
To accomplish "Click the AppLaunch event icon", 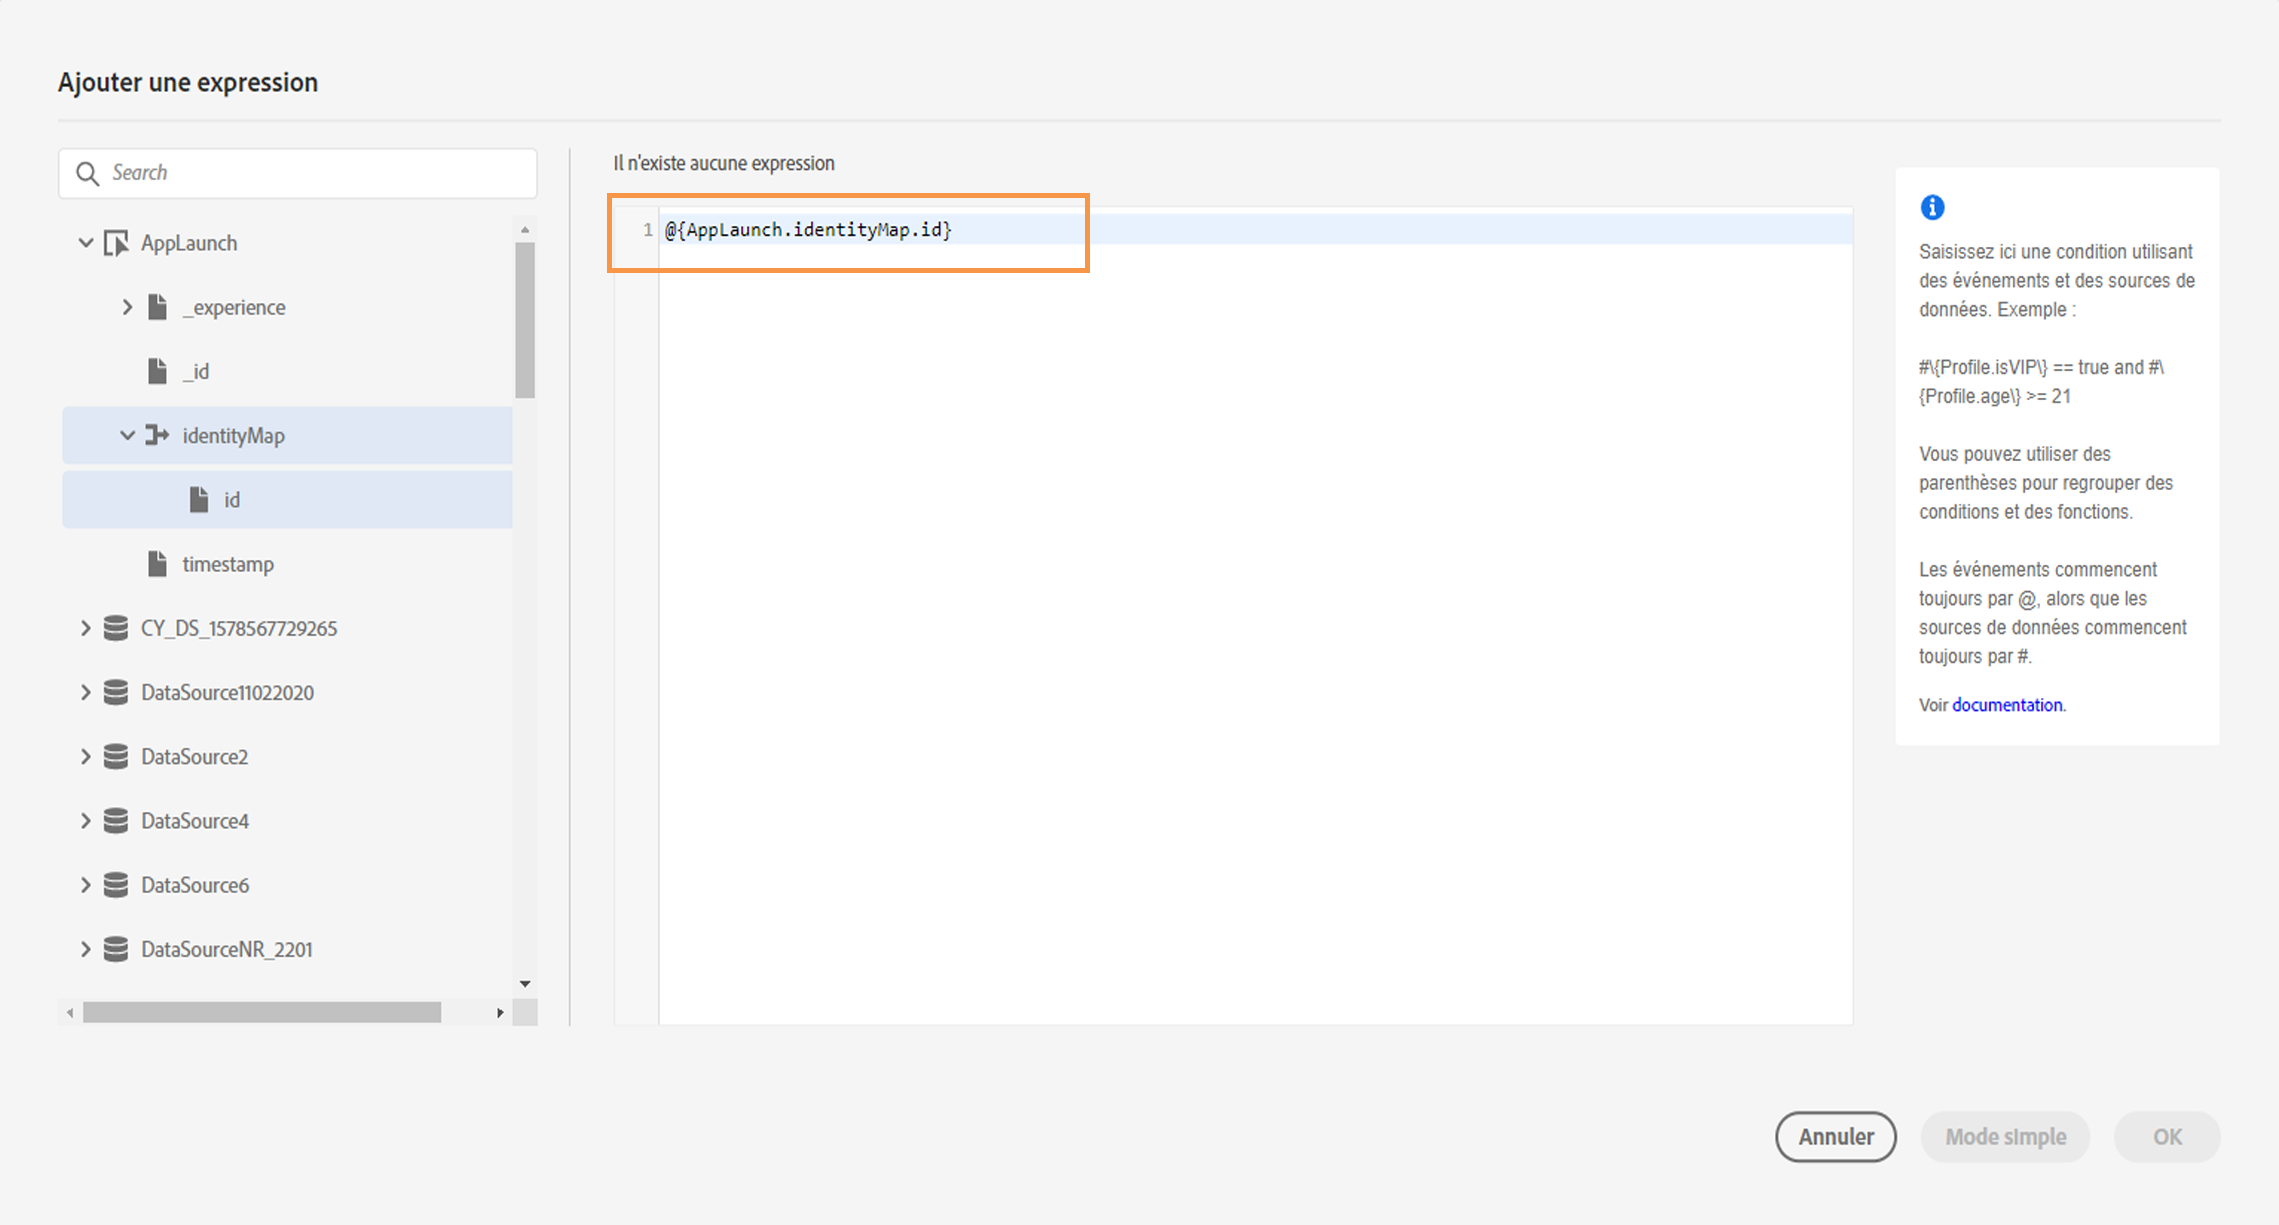I will (117, 243).
